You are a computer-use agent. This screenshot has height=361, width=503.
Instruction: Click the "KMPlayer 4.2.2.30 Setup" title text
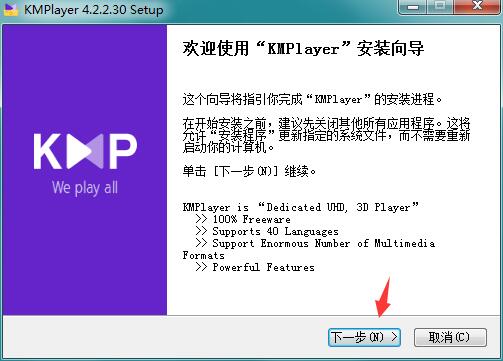(x=94, y=10)
